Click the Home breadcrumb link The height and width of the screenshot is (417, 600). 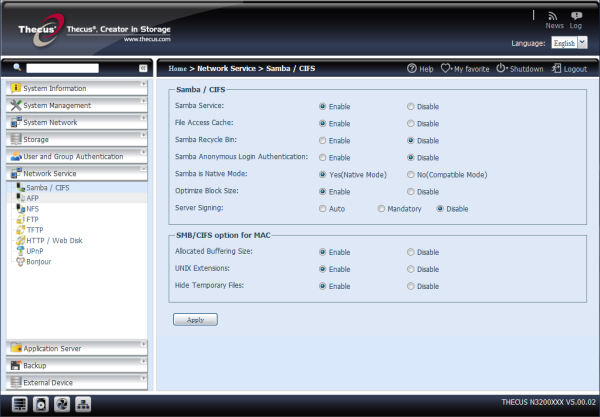coord(178,69)
